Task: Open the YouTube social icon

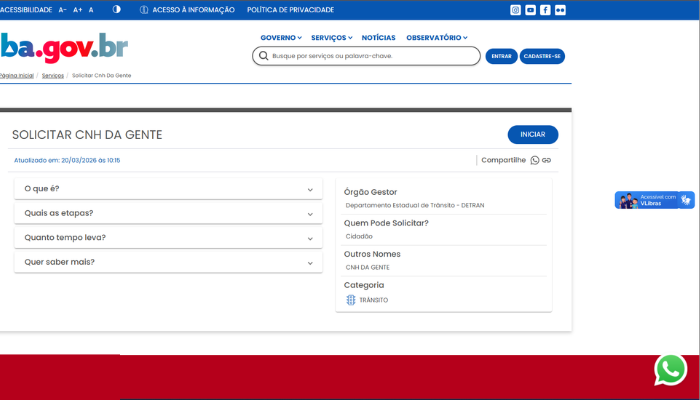Action: [x=530, y=10]
